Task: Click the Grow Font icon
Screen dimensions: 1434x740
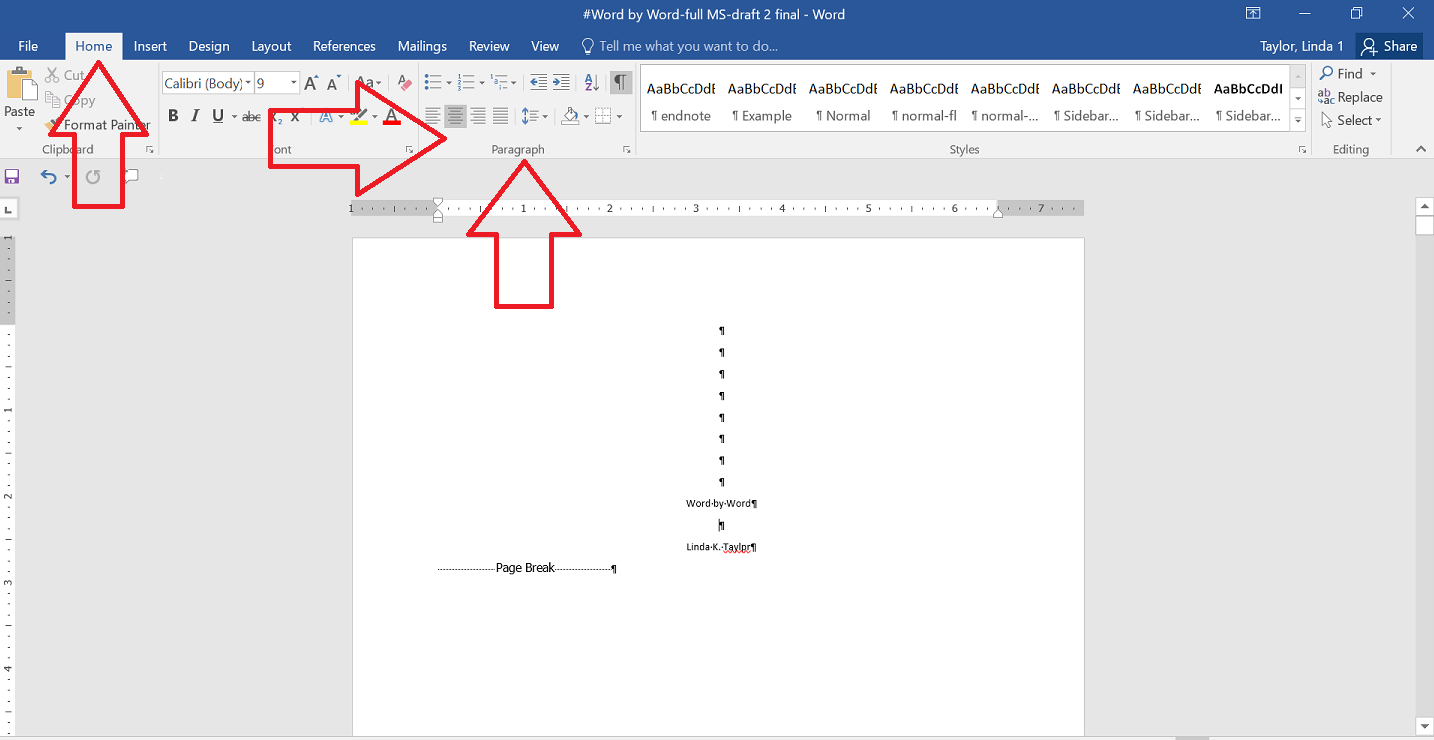Action: pyautogui.click(x=311, y=83)
